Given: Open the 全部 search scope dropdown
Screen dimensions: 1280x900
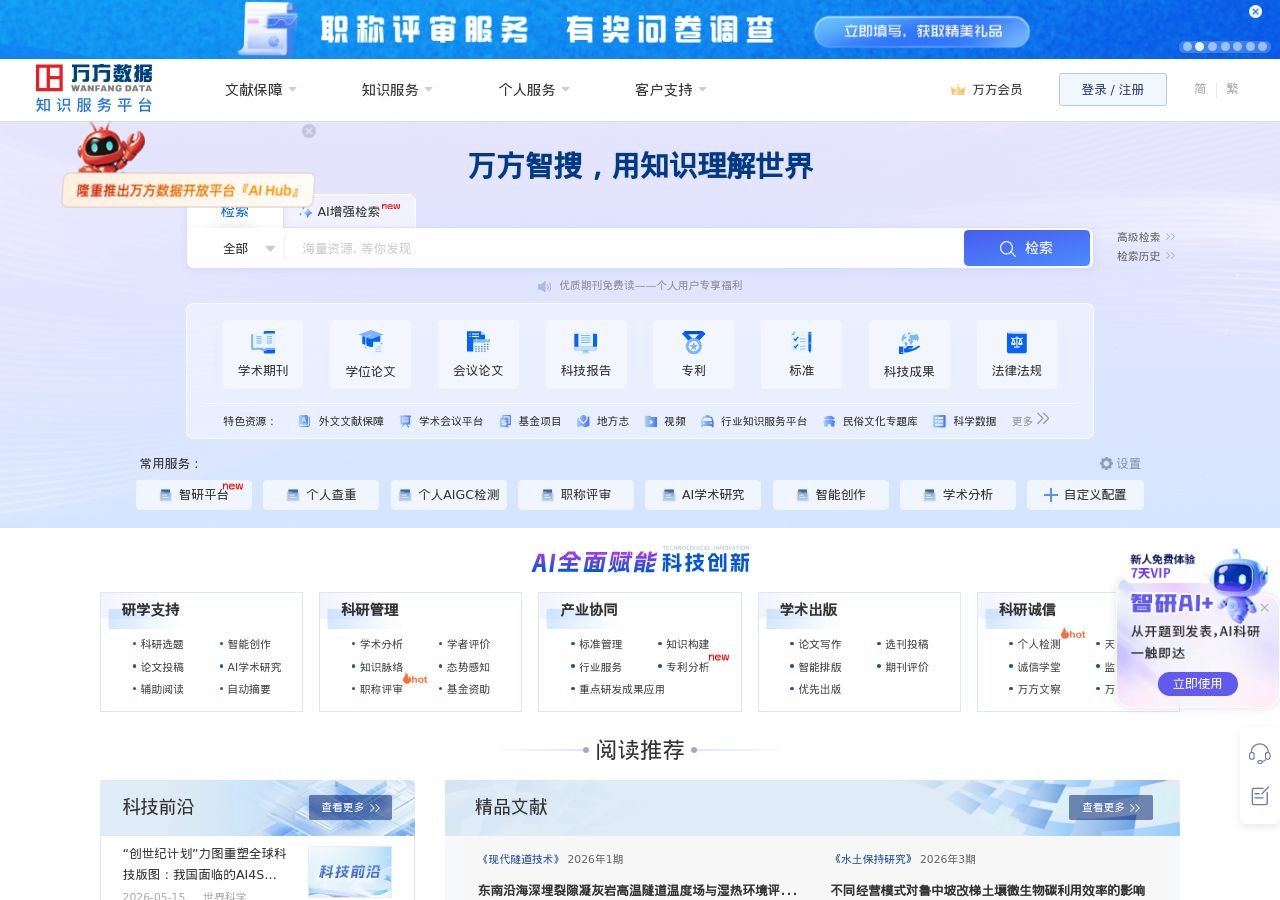Looking at the screenshot, I should click(248, 248).
